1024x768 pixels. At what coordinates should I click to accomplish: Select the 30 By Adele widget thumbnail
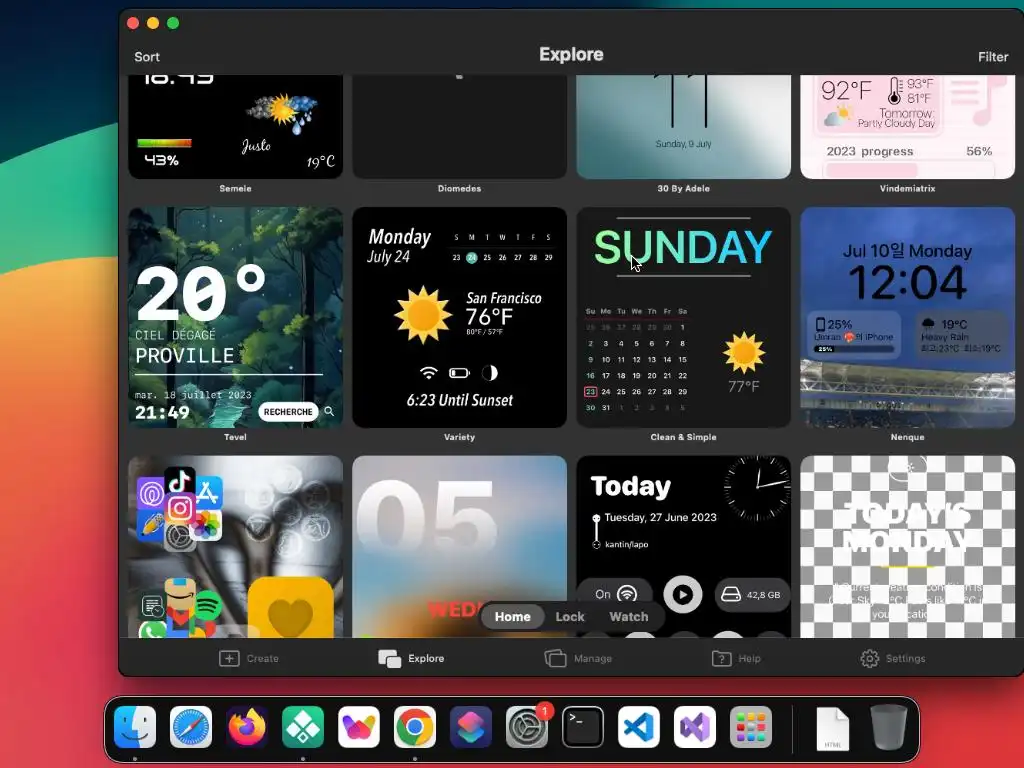684,127
